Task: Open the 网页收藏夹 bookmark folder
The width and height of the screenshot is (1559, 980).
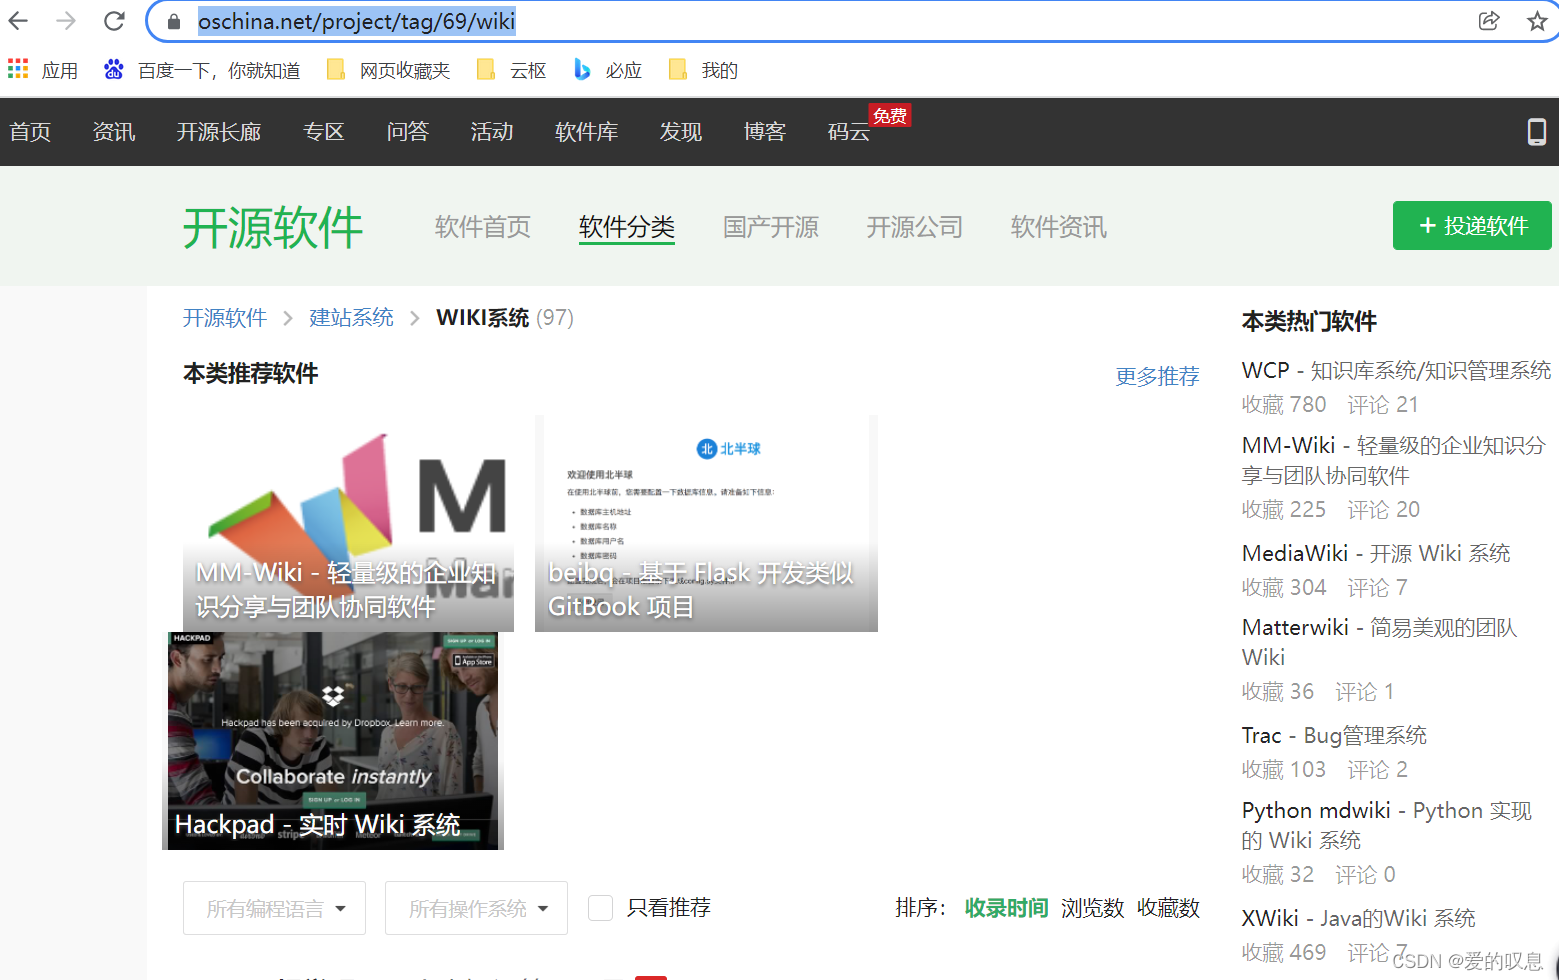Action: (388, 70)
